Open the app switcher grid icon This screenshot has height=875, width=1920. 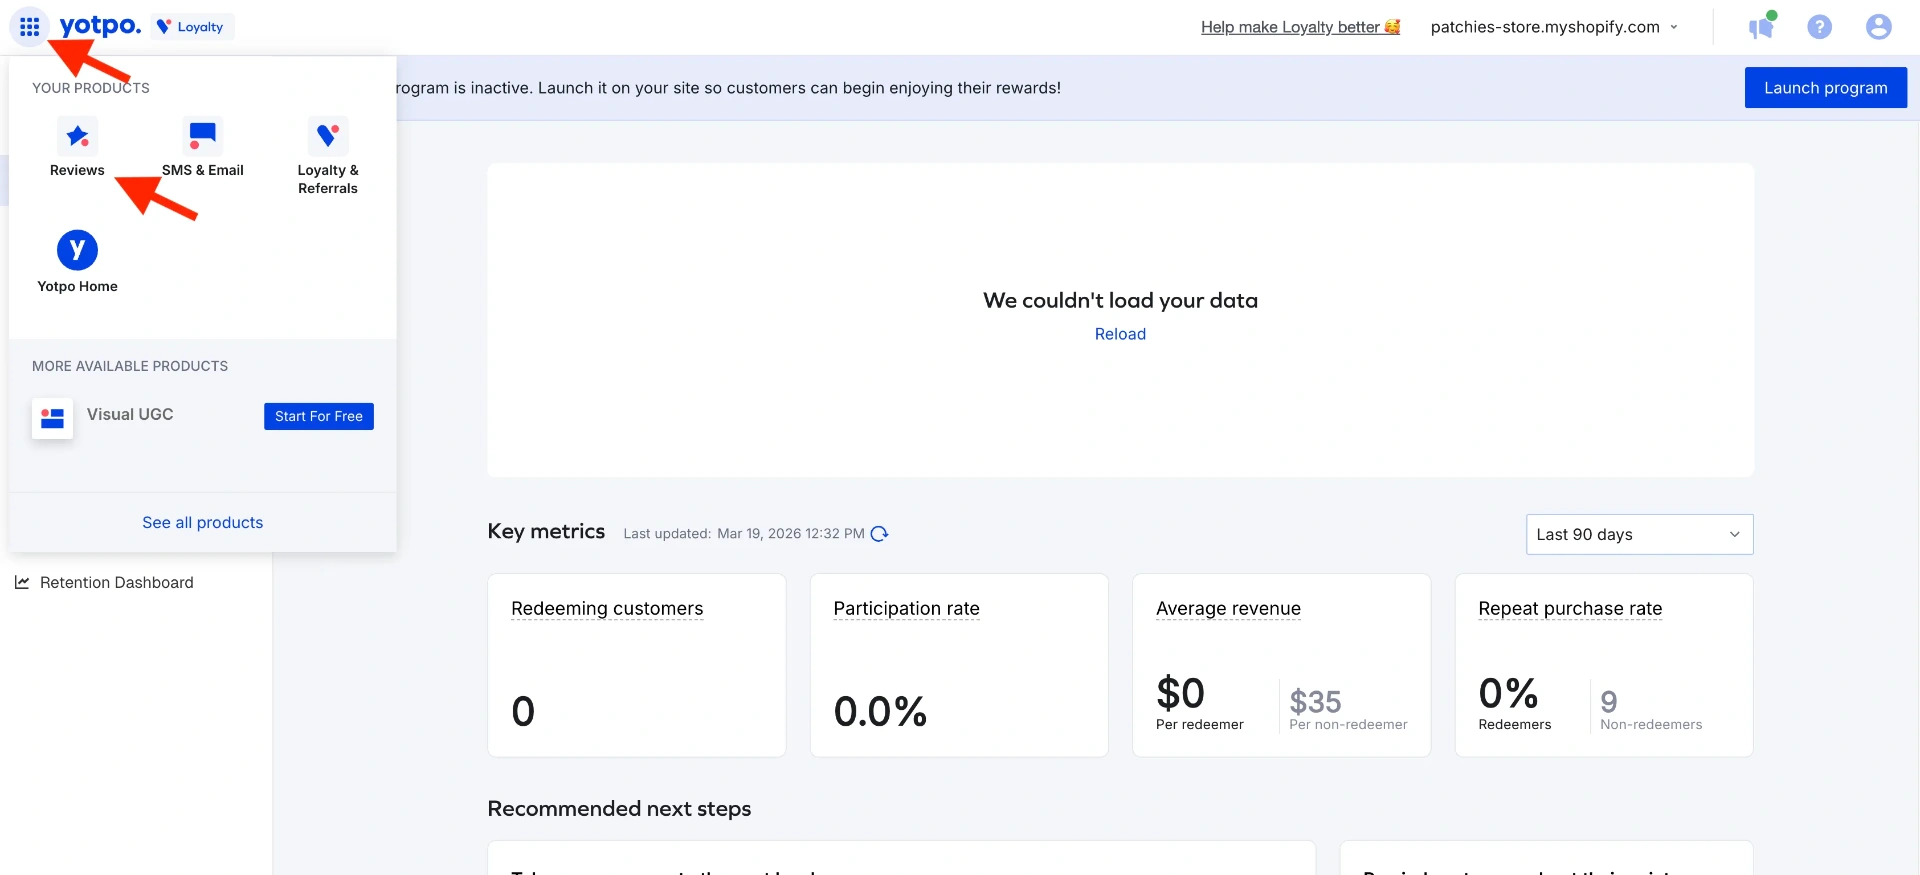[x=30, y=27]
